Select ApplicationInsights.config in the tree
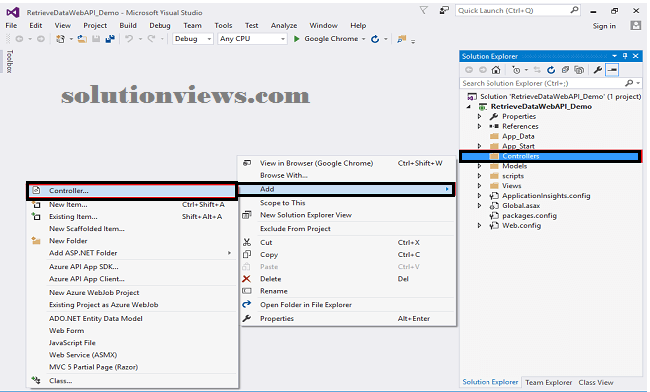The height and width of the screenshot is (392, 650). 546,196
